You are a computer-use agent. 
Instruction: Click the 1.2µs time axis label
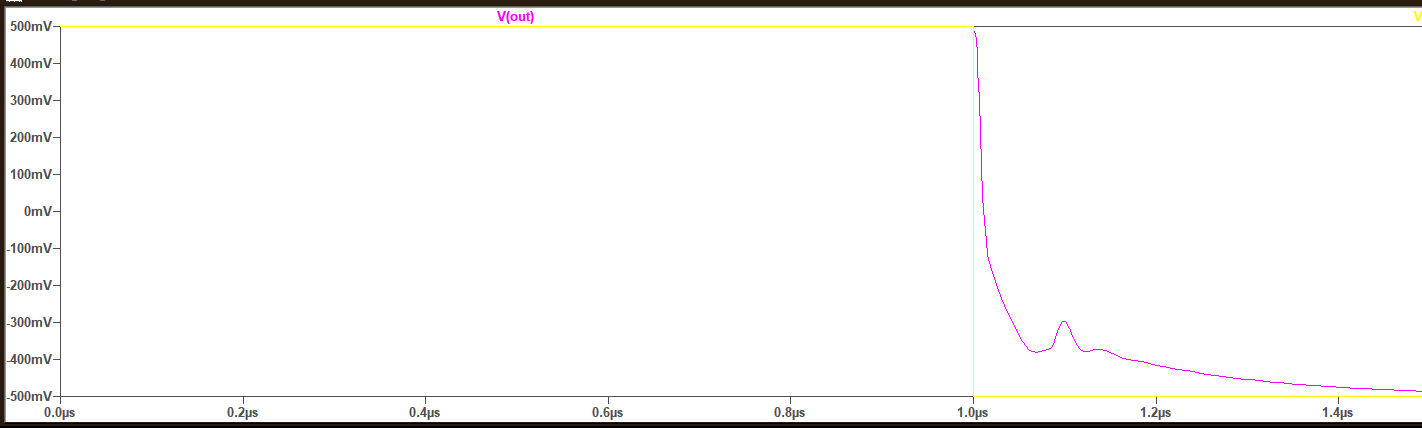tap(1155, 413)
